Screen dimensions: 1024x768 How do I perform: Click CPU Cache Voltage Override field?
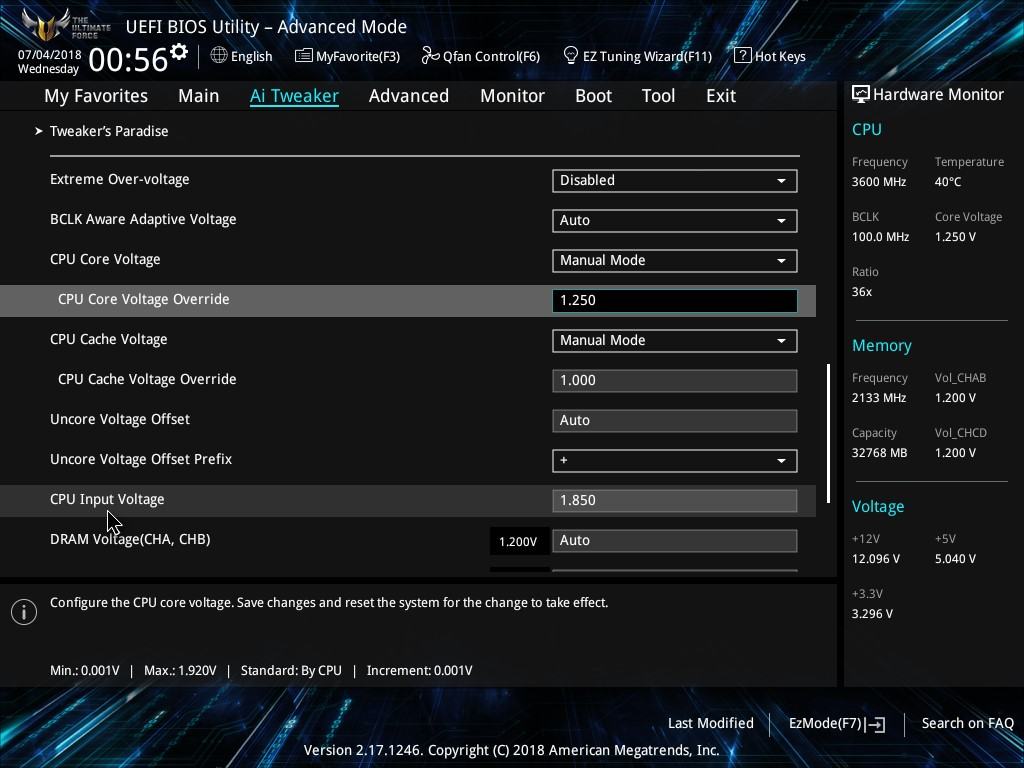[675, 381]
